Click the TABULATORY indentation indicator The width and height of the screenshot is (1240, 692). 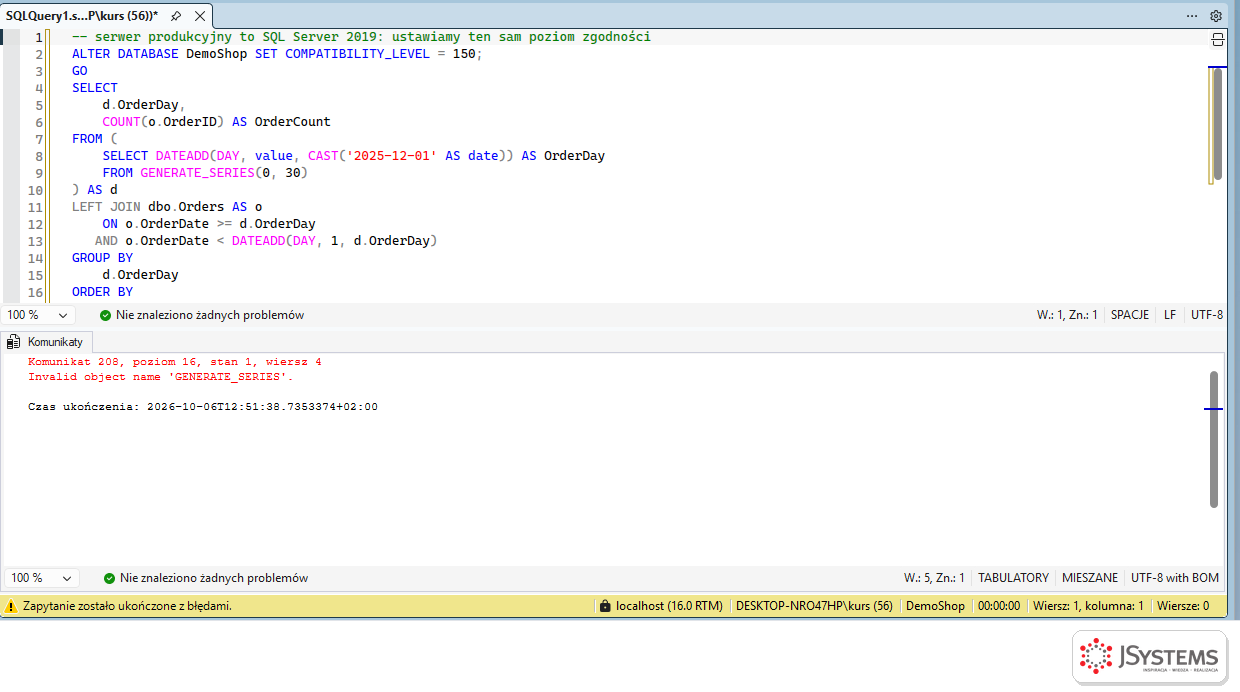pos(1013,578)
